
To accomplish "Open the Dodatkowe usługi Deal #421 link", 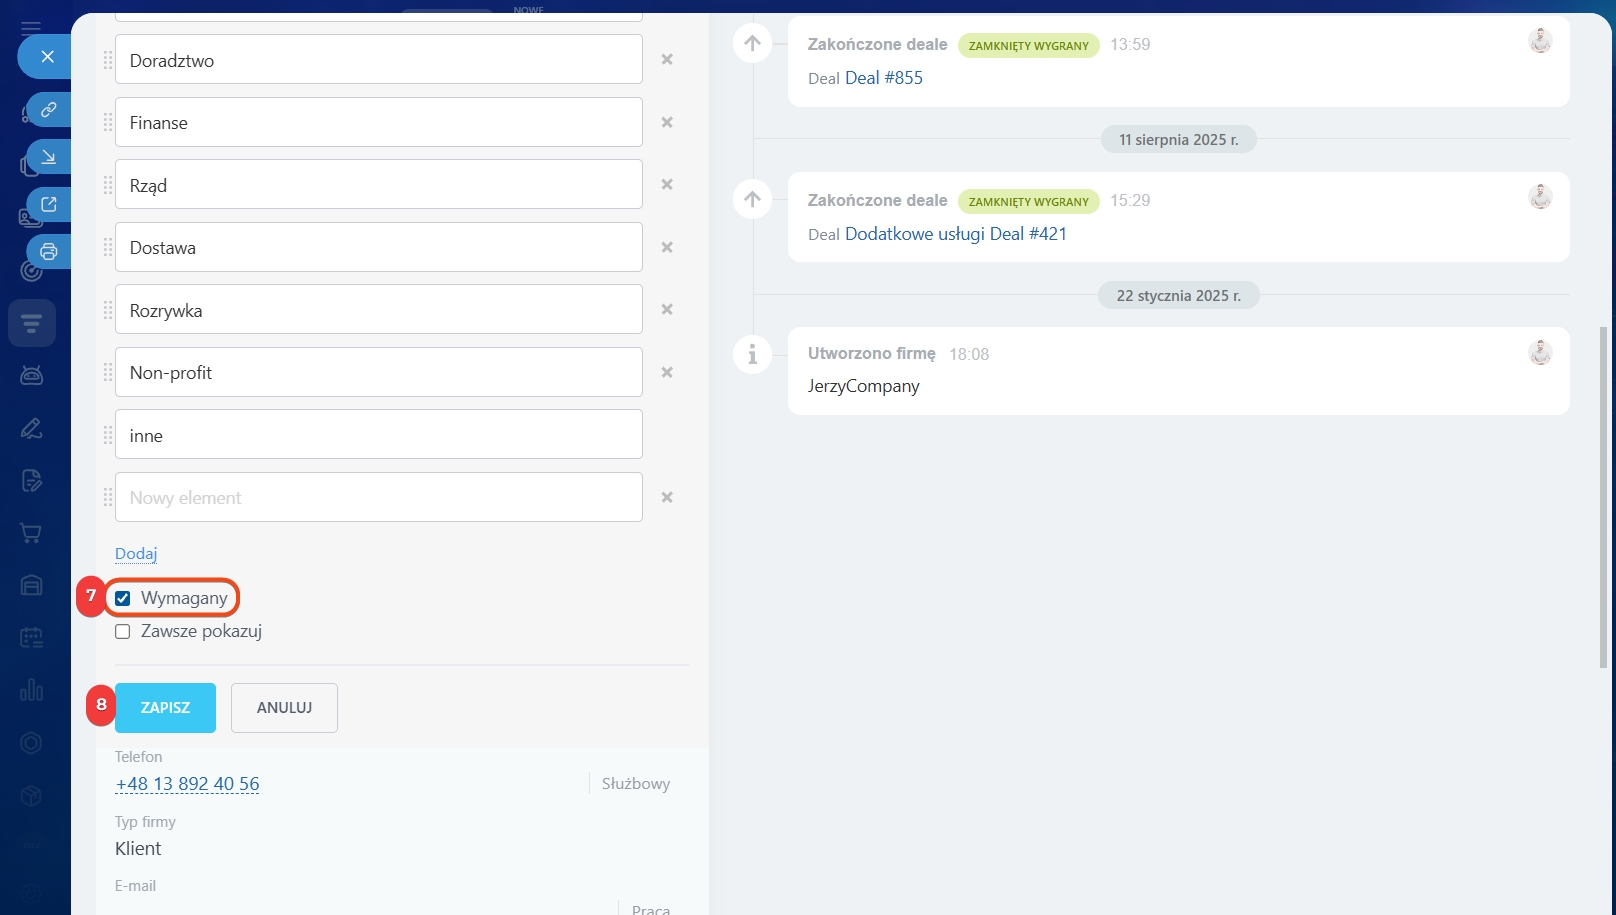I will pyautogui.click(x=956, y=234).
